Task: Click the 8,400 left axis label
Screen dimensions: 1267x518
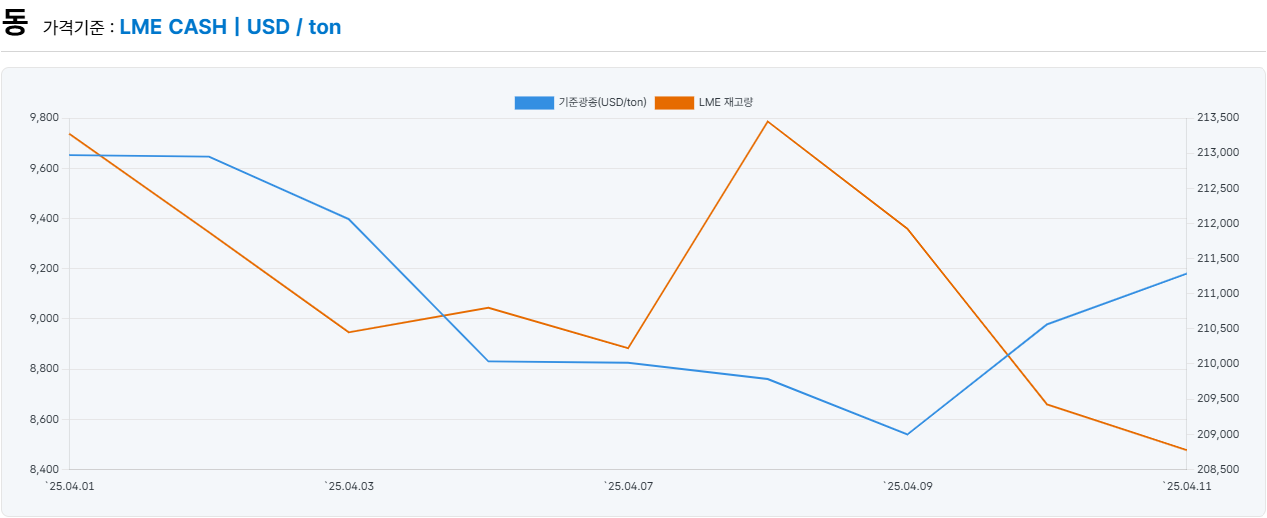Action: pyautogui.click(x=45, y=469)
